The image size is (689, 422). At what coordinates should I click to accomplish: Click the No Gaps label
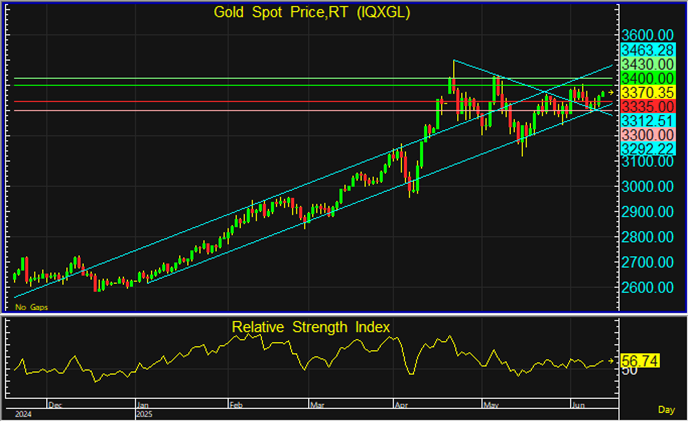(31, 307)
